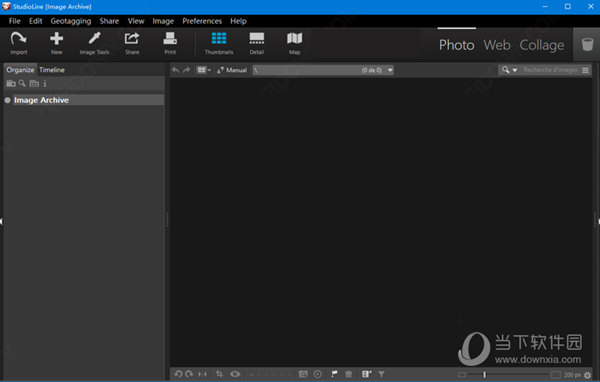Click the forward arrow icon

(186, 70)
